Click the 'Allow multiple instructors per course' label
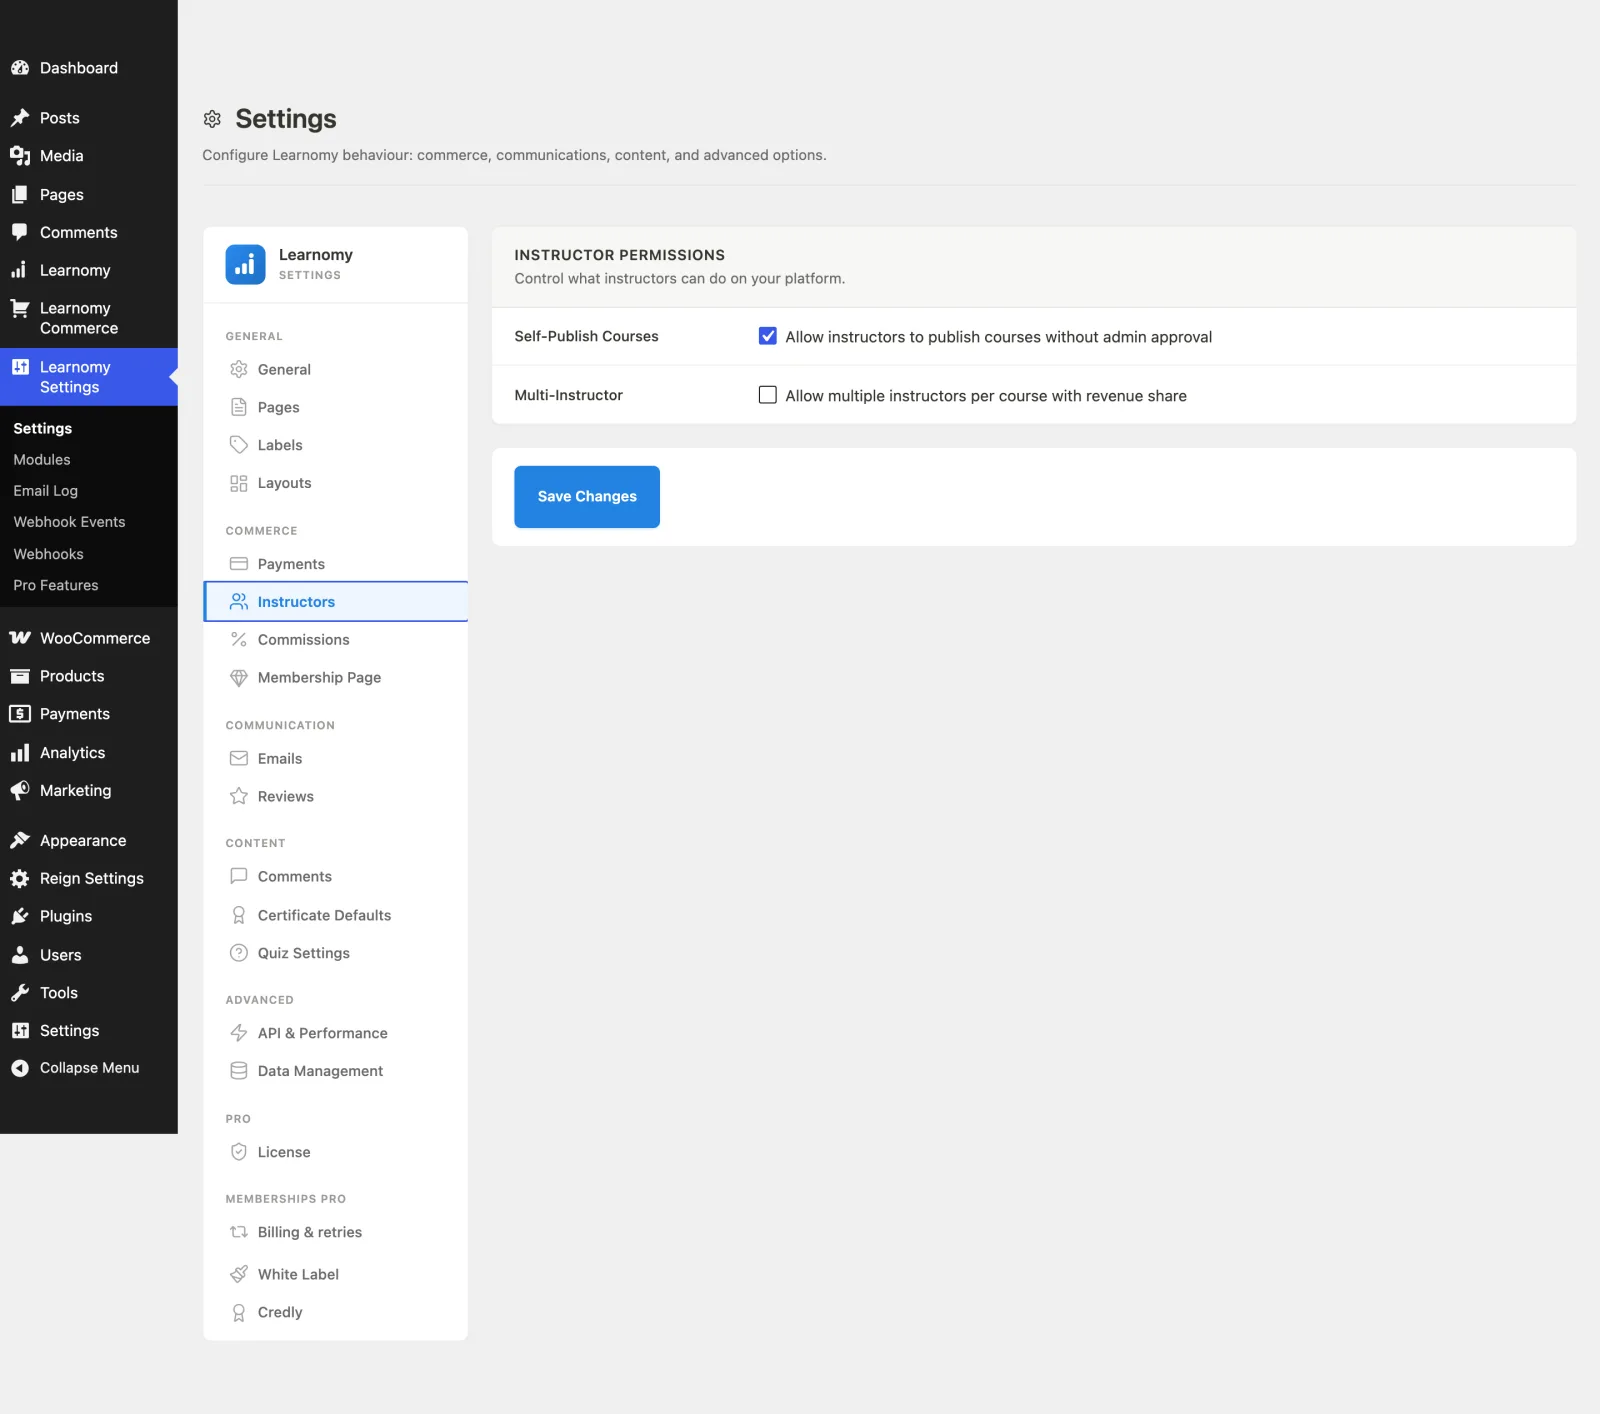1600x1414 pixels. click(x=986, y=396)
